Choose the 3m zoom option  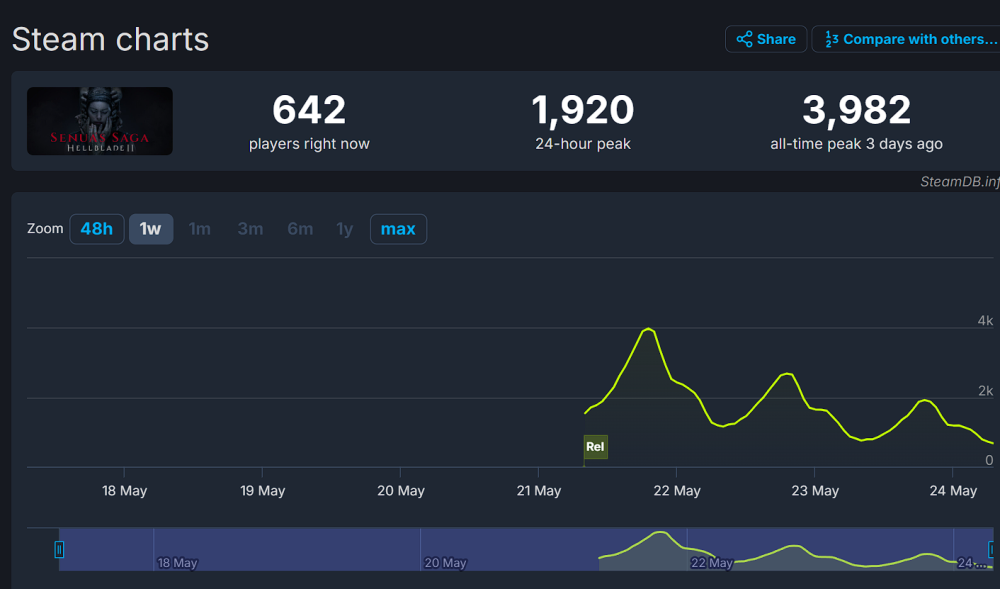(250, 229)
